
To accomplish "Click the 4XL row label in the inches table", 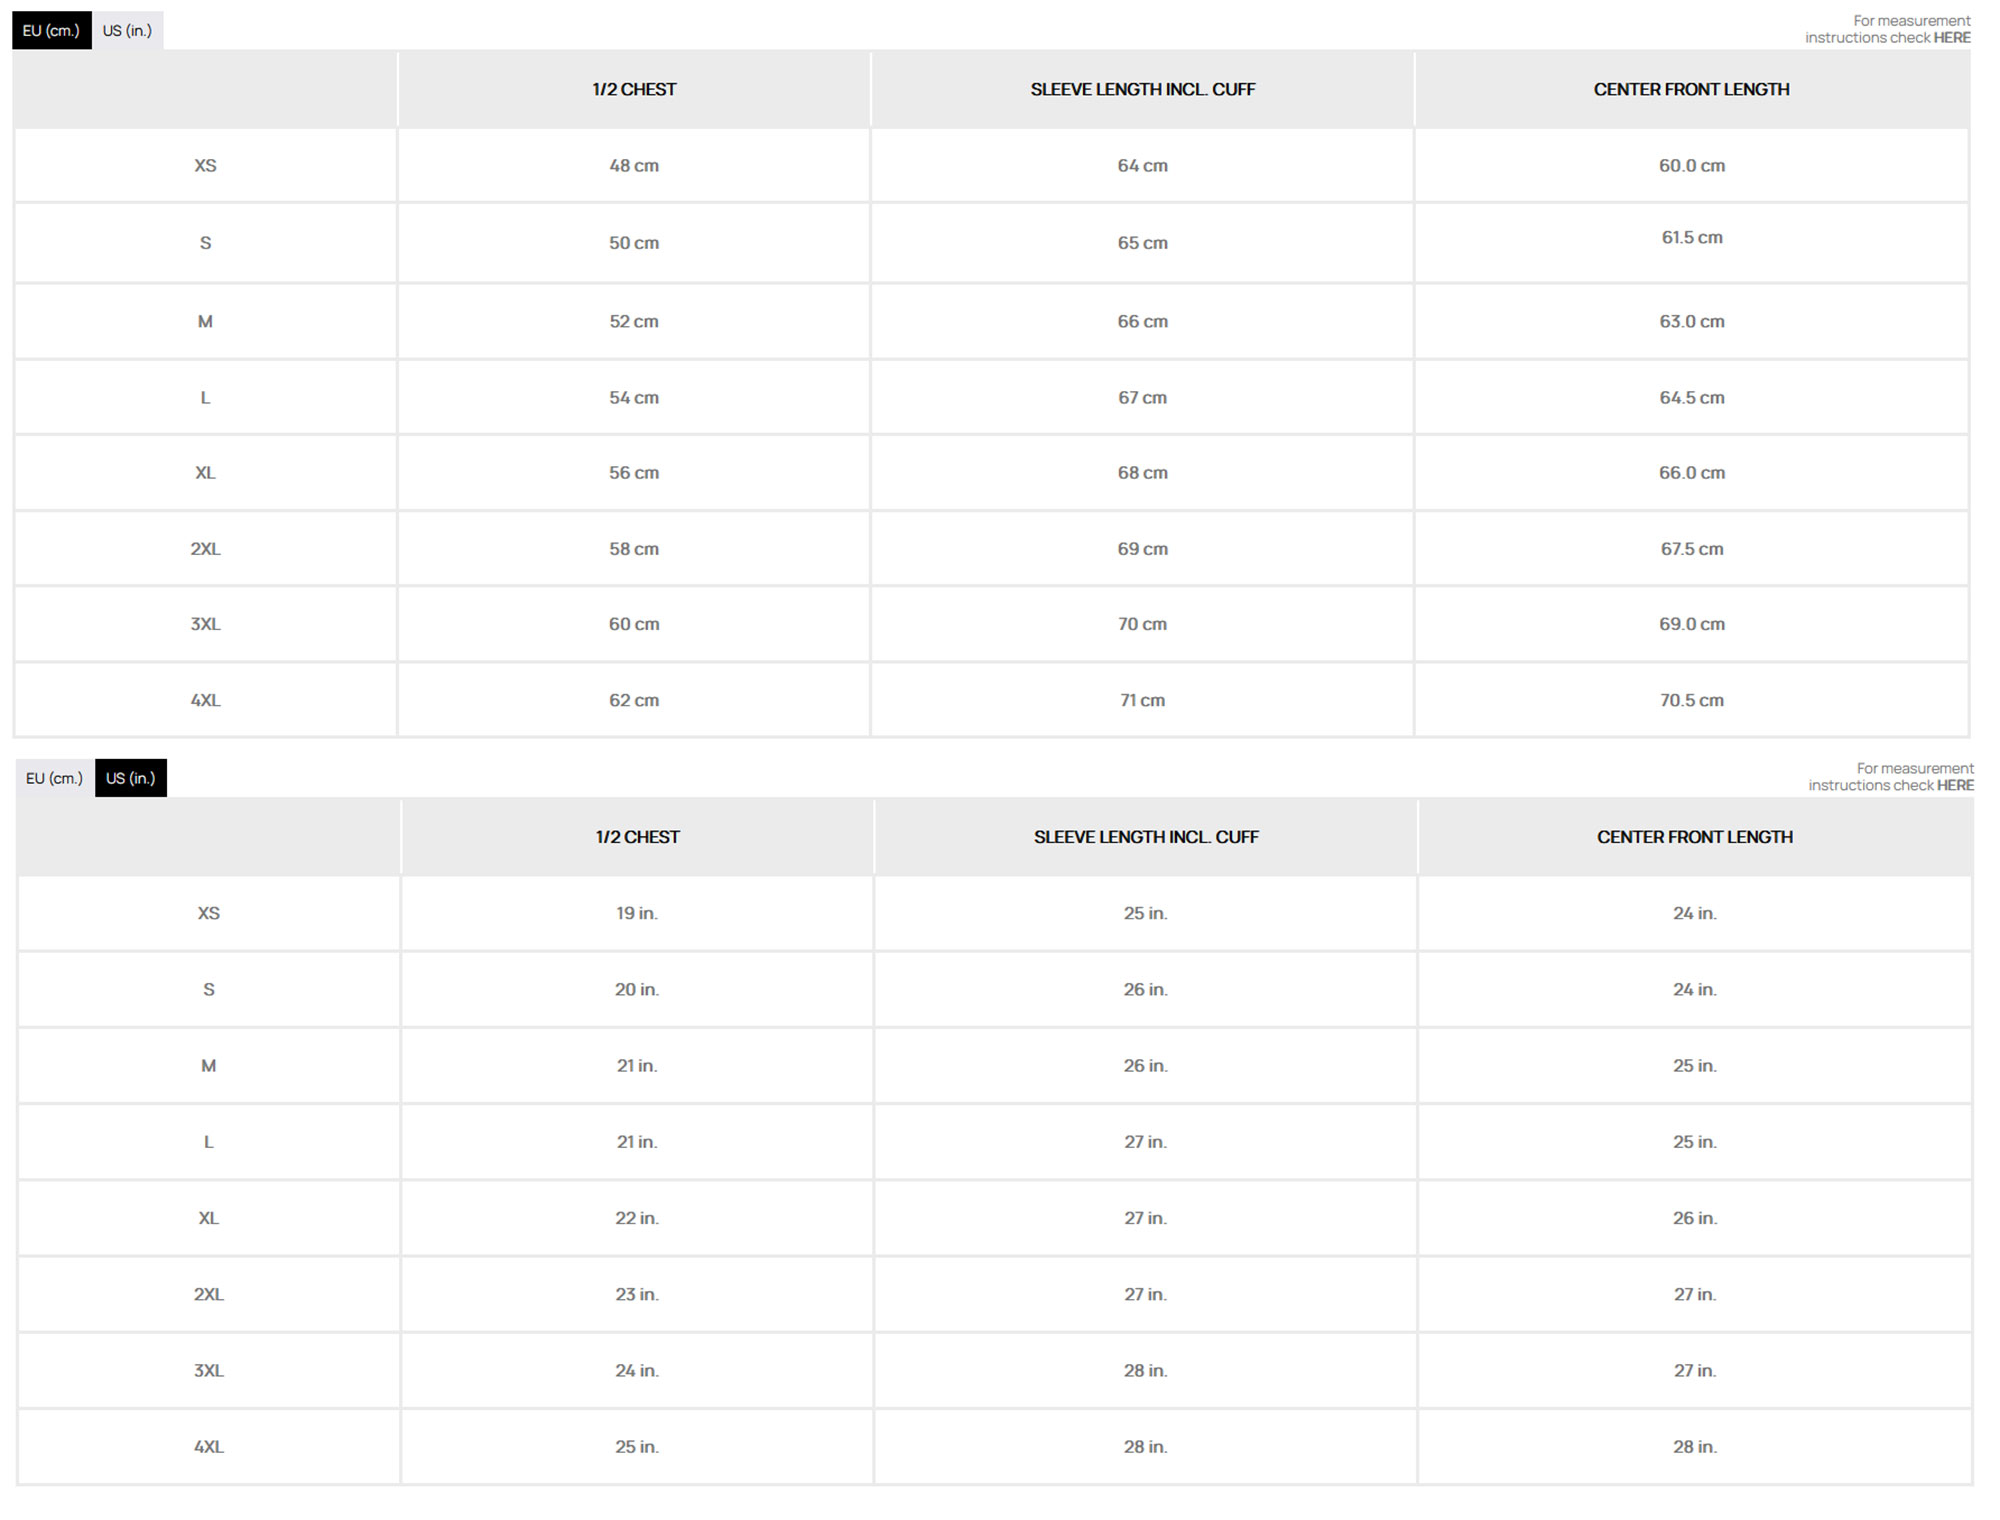I will pyautogui.click(x=208, y=1447).
